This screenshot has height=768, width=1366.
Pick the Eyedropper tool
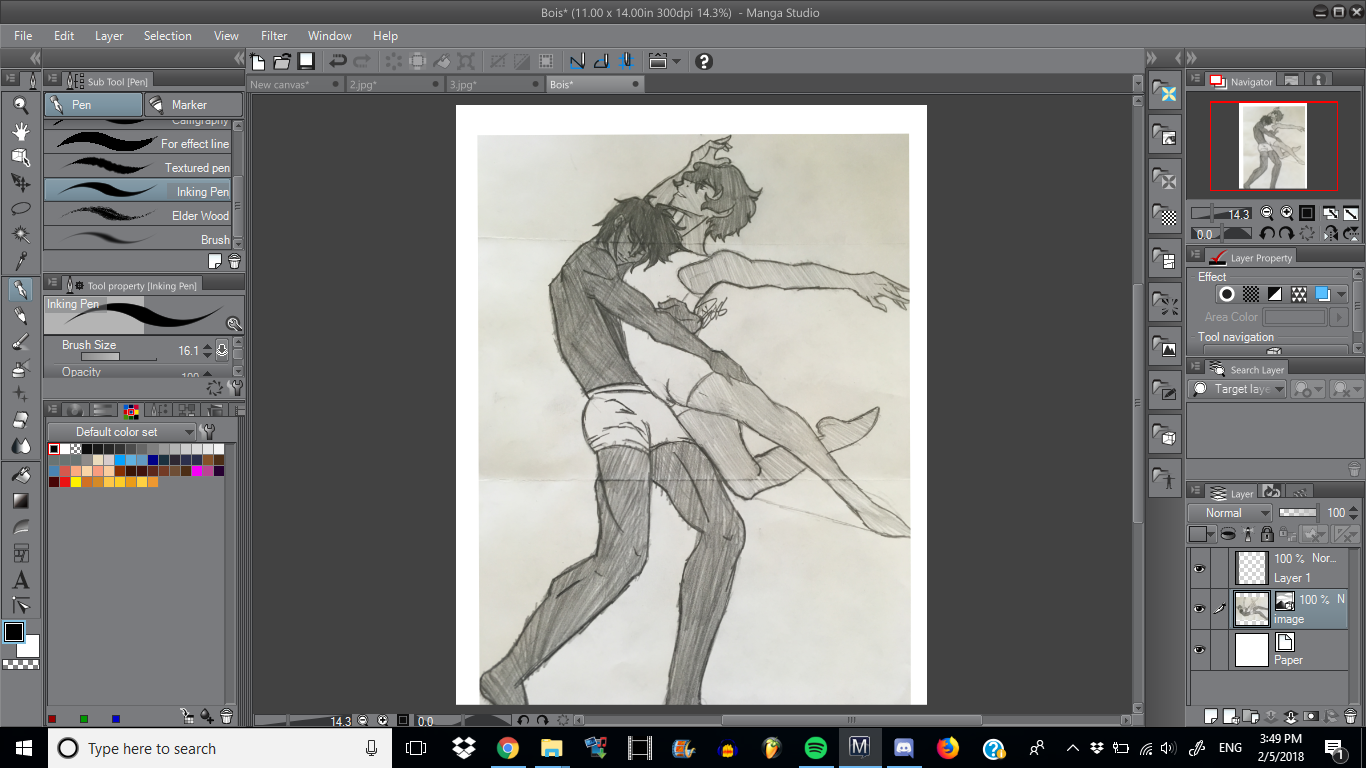tap(20, 262)
